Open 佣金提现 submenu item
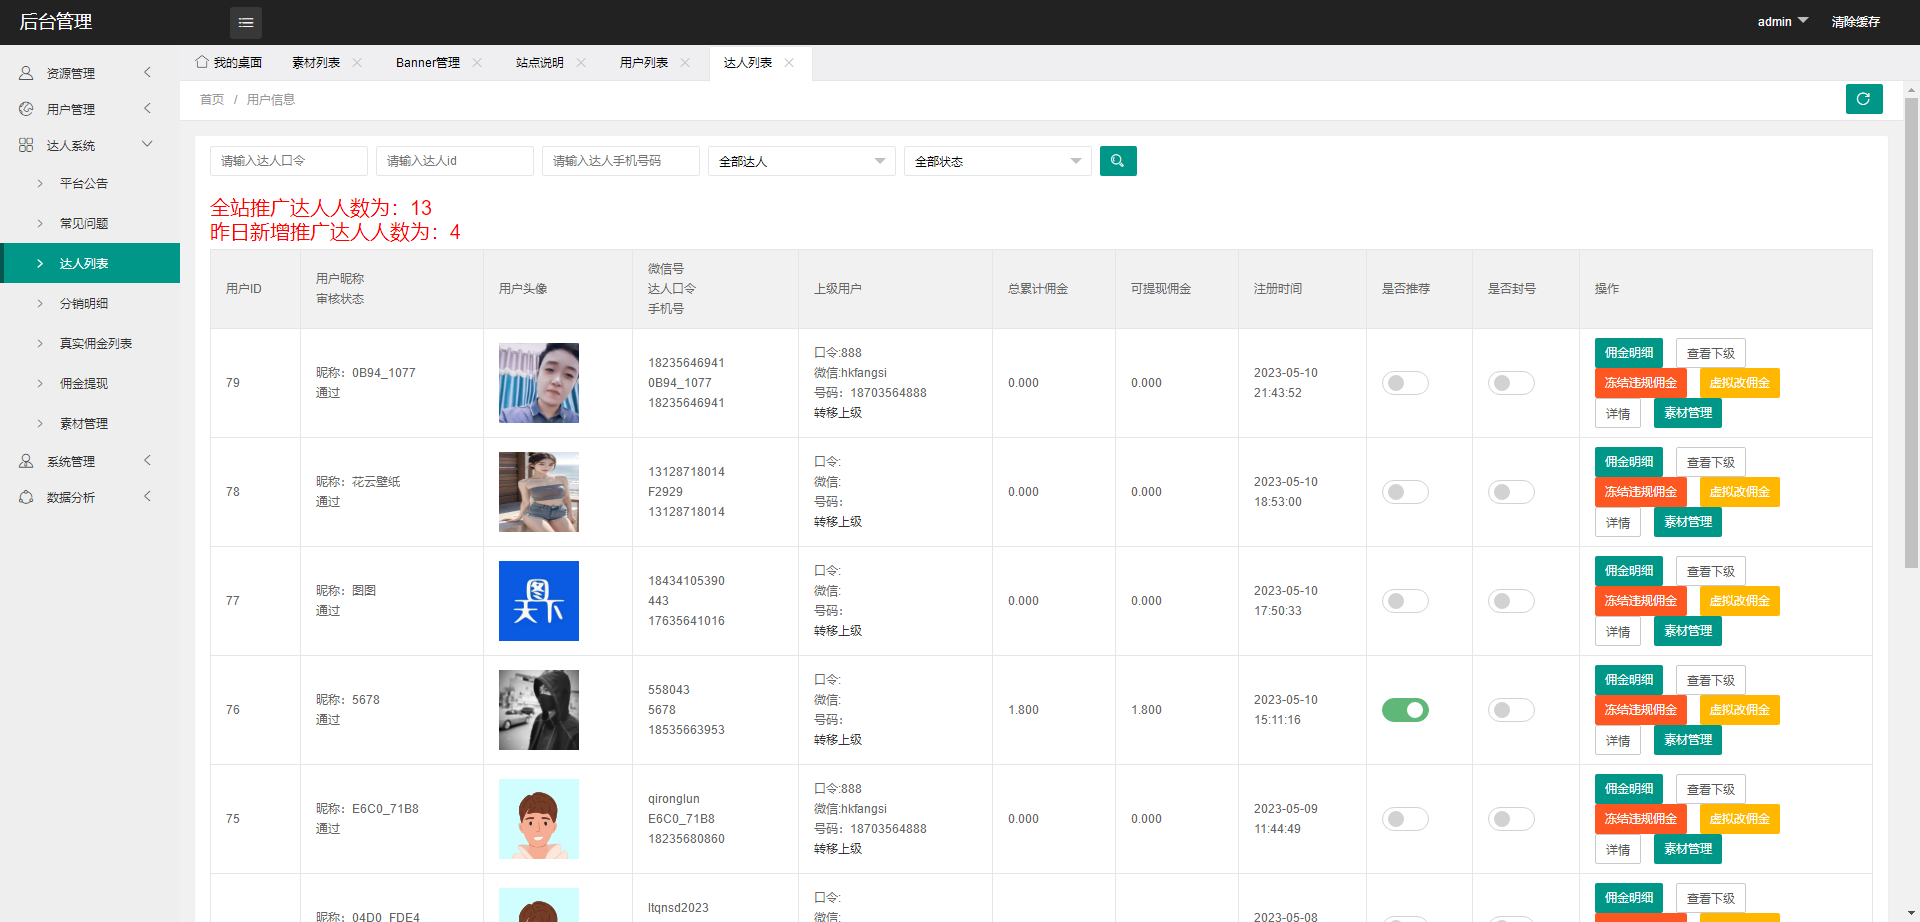The height and width of the screenshot is (922, 1920). [90, 383]
